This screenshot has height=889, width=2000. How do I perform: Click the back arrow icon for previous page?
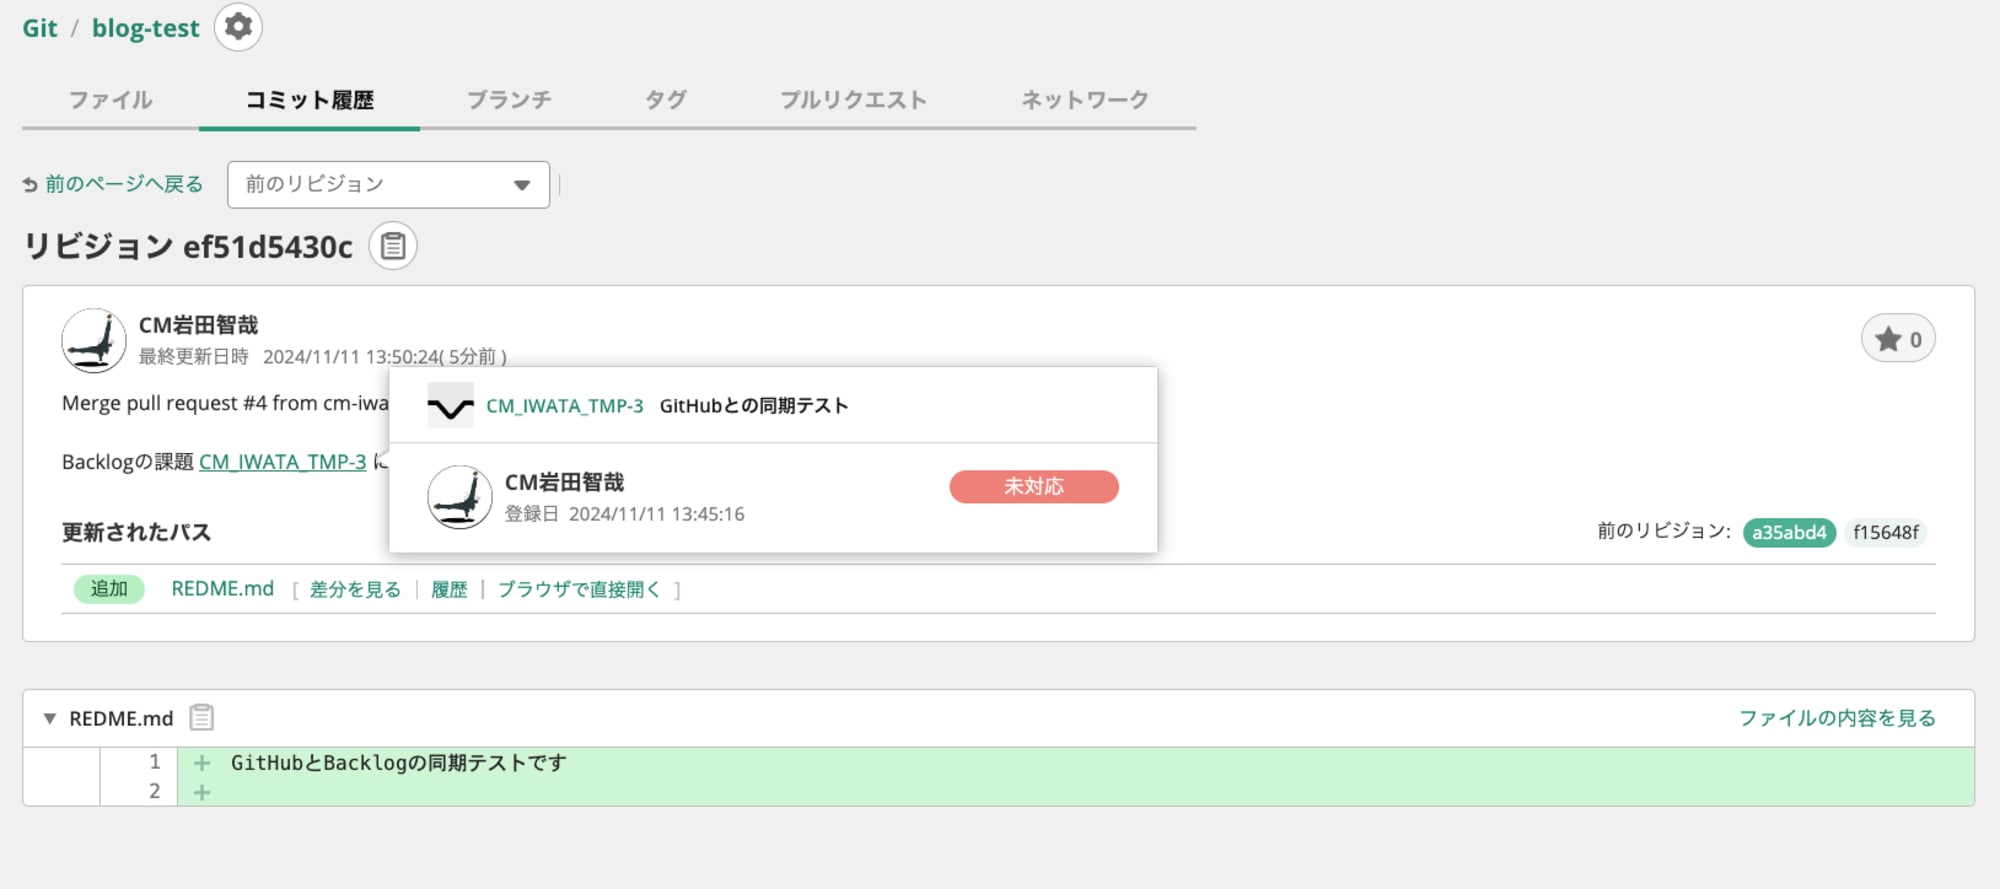pyautogui.click(x=30, y=185)
